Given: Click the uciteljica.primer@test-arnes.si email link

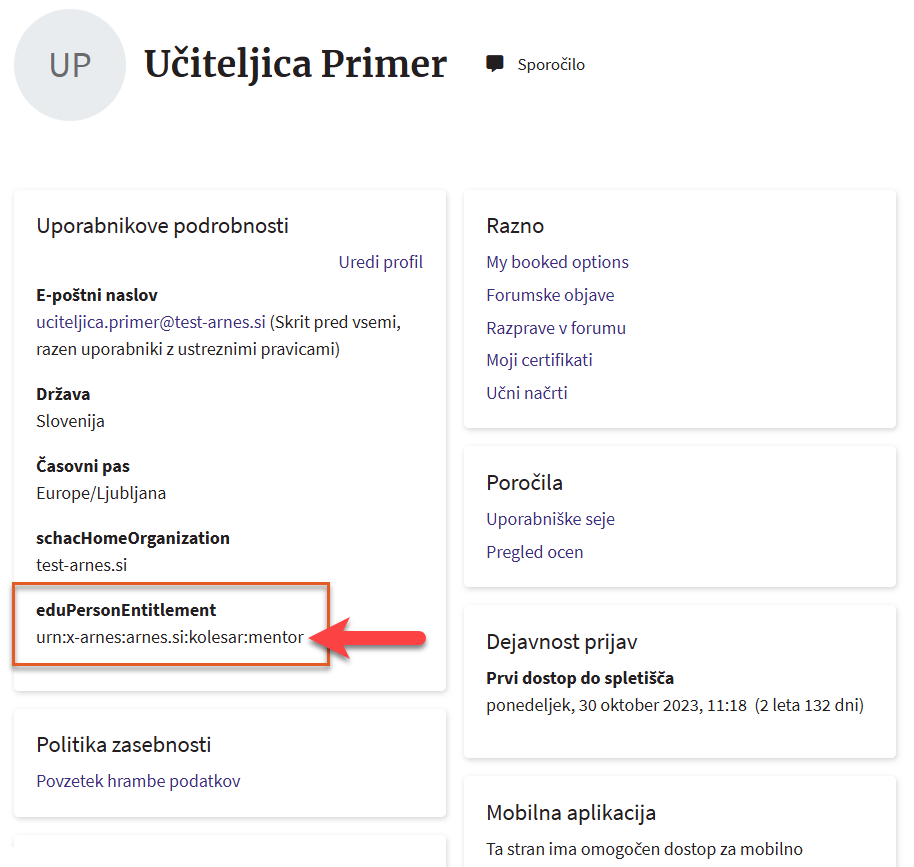Looking at the screenshot, I should (150, 323).
